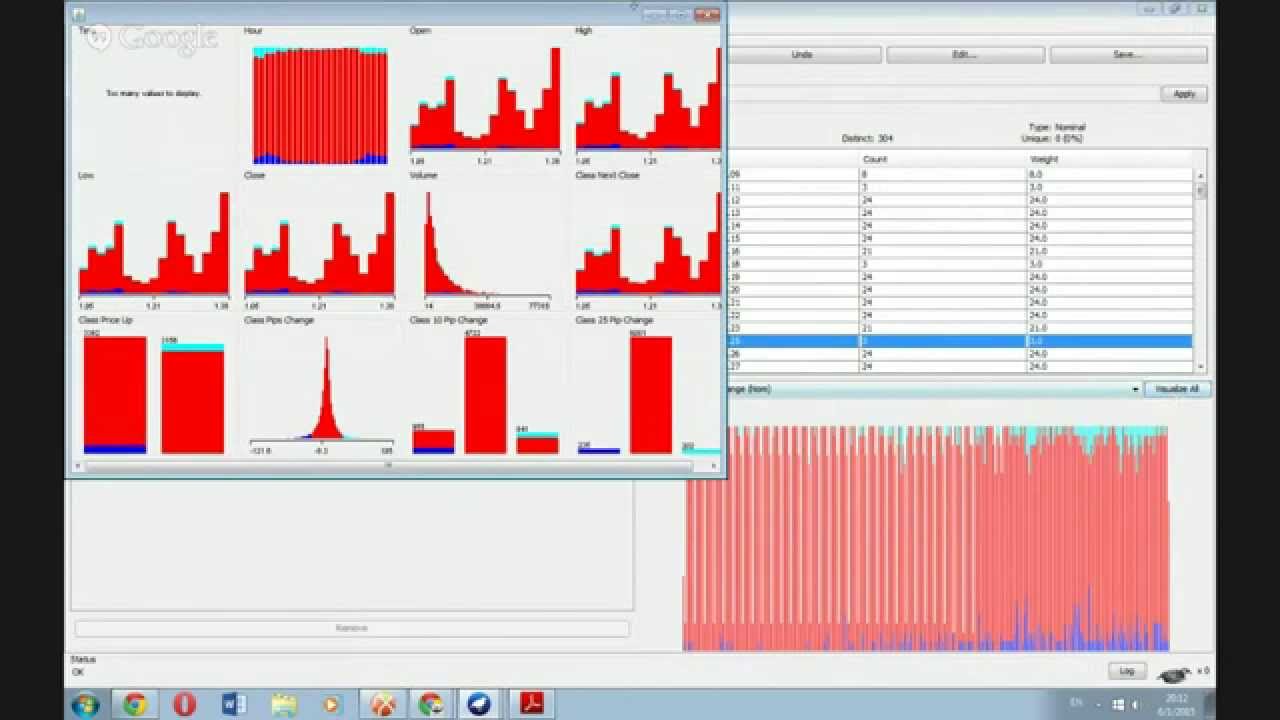Click table scrollbar down arrow

[1201, 367]
